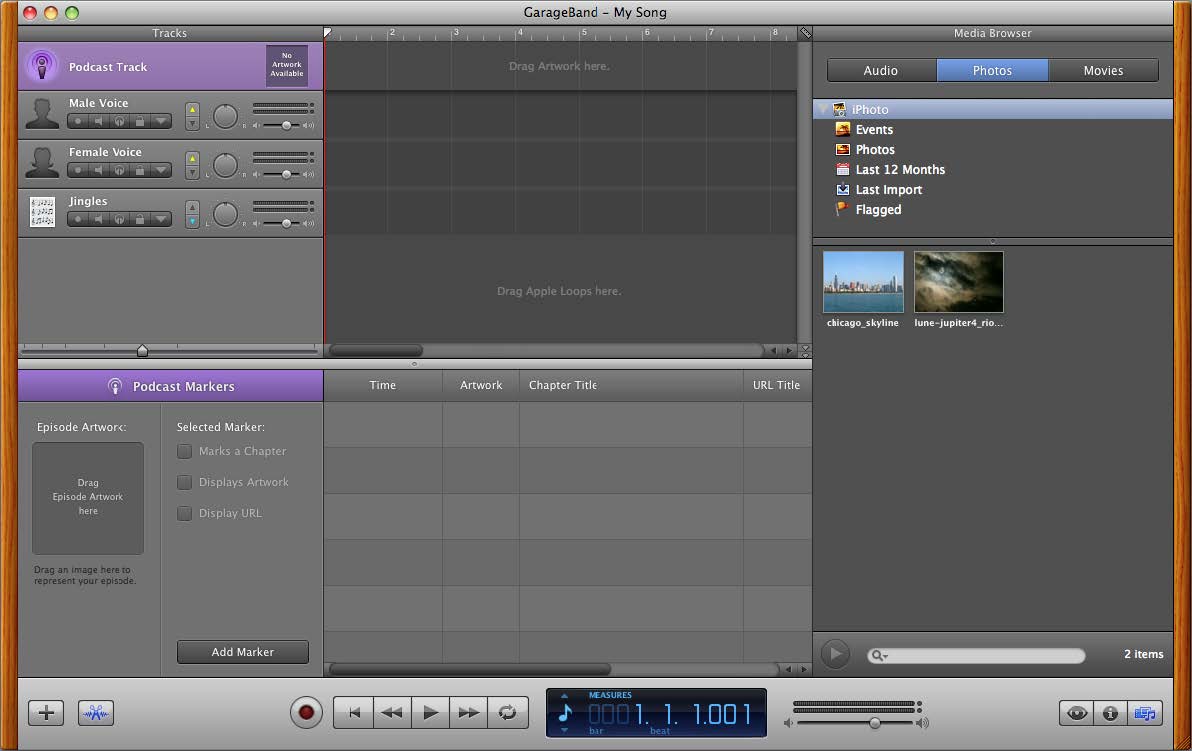Start recording with the red record button
The image size is (1192, 751).
(306, 712)
